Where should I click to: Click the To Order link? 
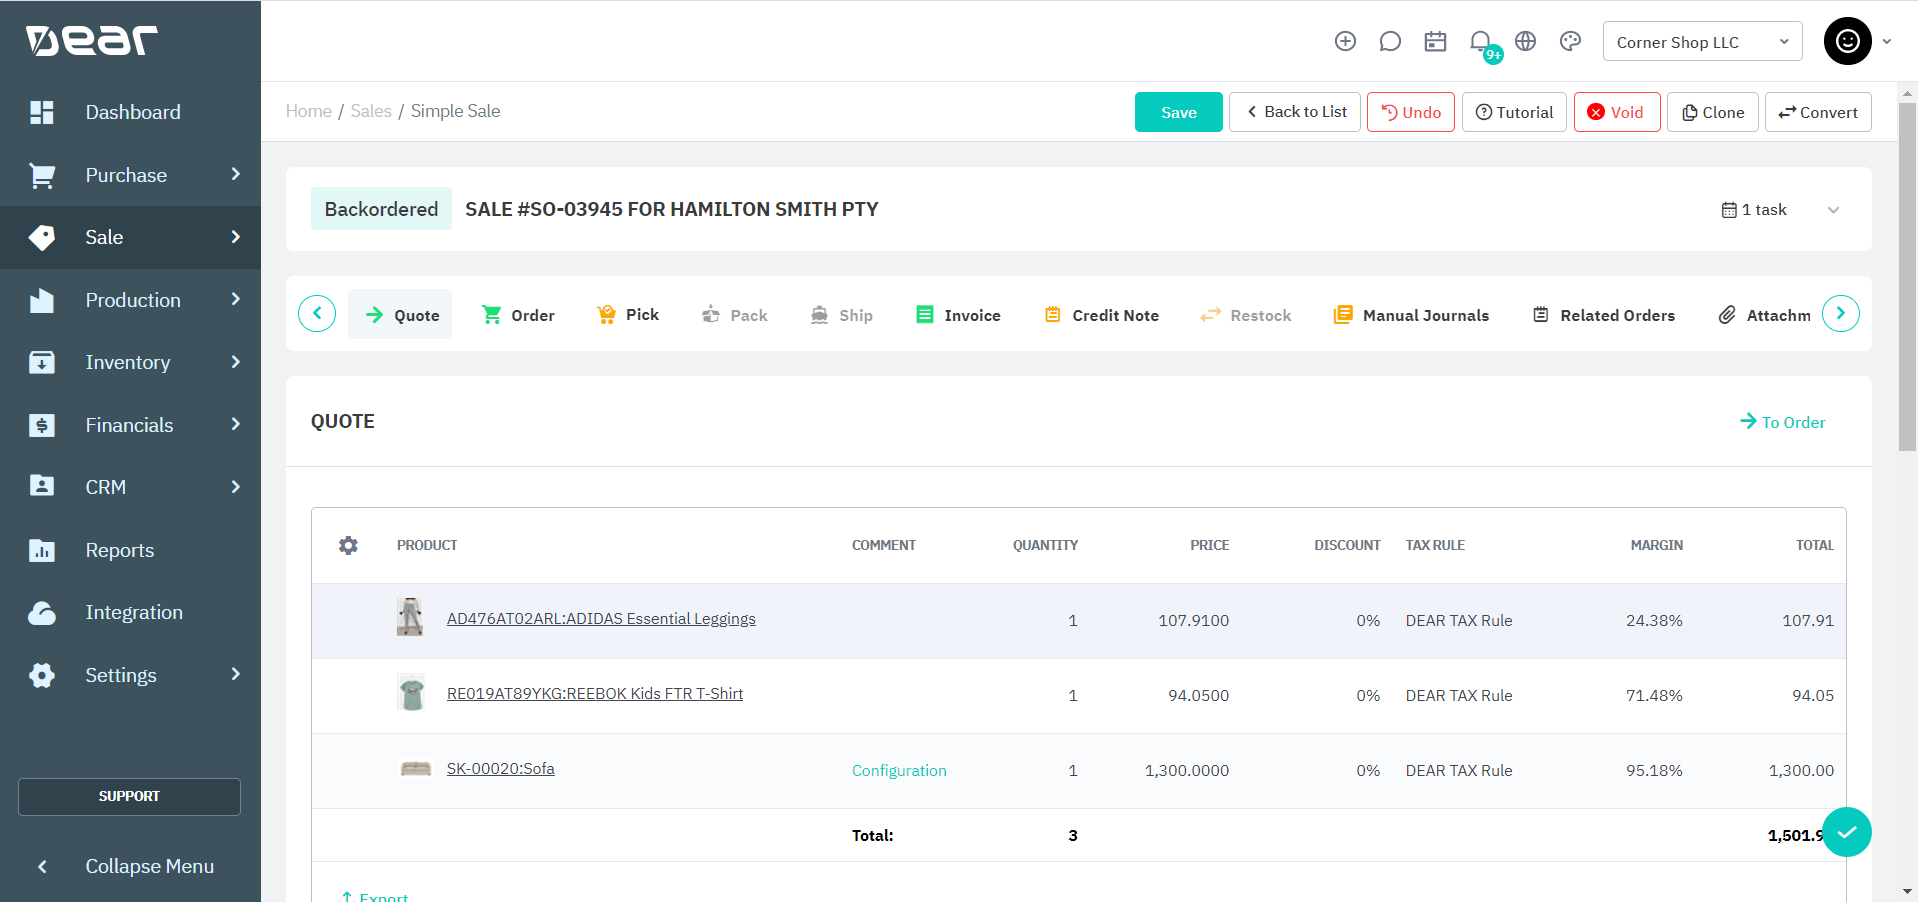tap(1782, 422)
